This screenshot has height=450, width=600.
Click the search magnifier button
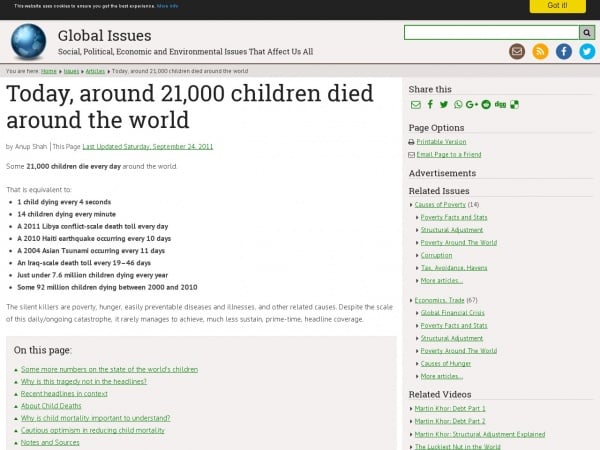587,33
